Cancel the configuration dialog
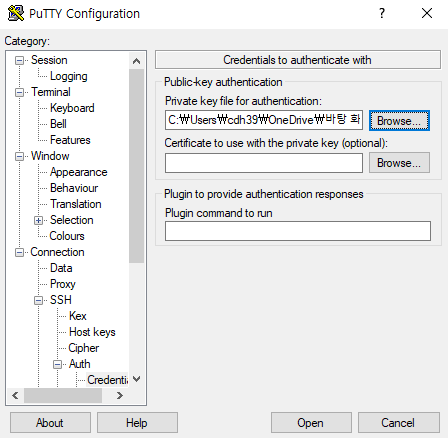The height and width of the screenshot is (438, 448). [398, 423]
